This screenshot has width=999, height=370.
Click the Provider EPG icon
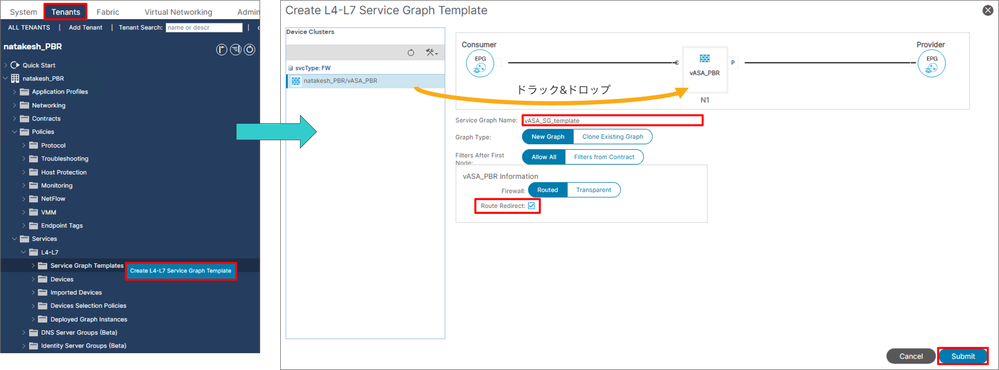932,64
